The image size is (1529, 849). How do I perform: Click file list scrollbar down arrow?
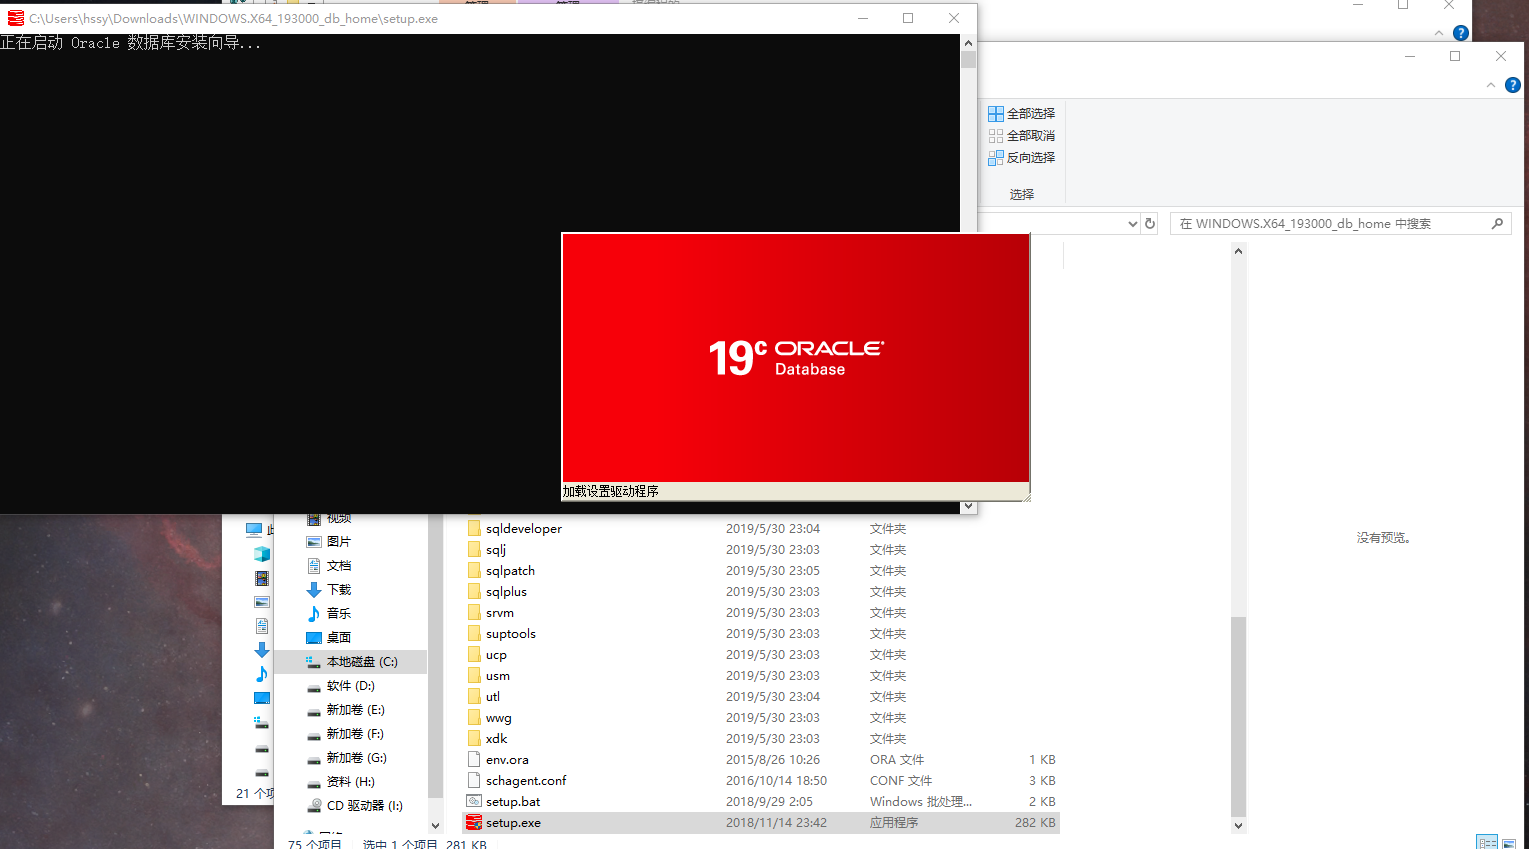tap(1238, 826)
